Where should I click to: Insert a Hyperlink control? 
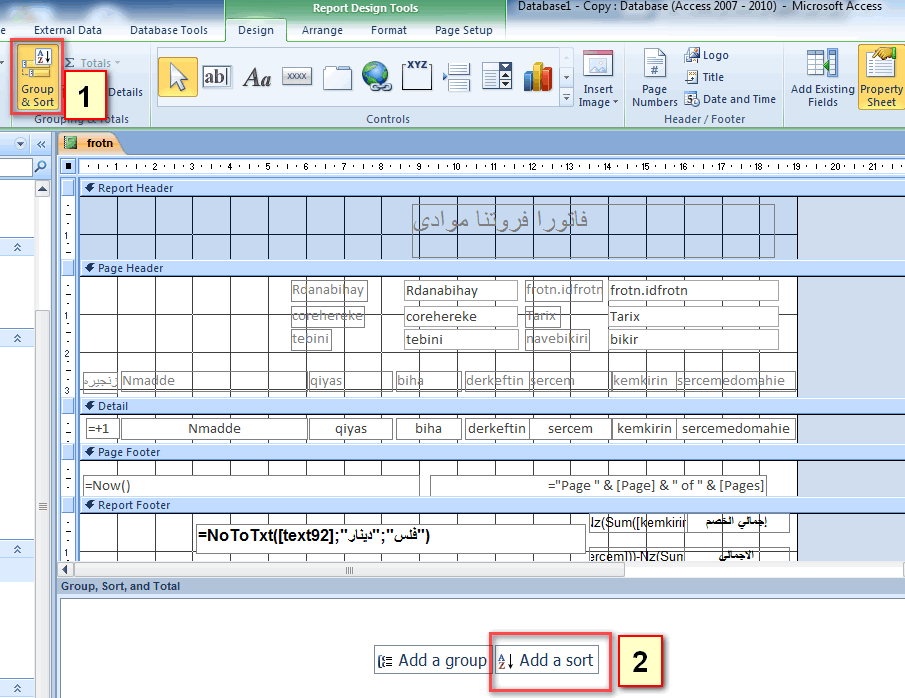[377, 76]
